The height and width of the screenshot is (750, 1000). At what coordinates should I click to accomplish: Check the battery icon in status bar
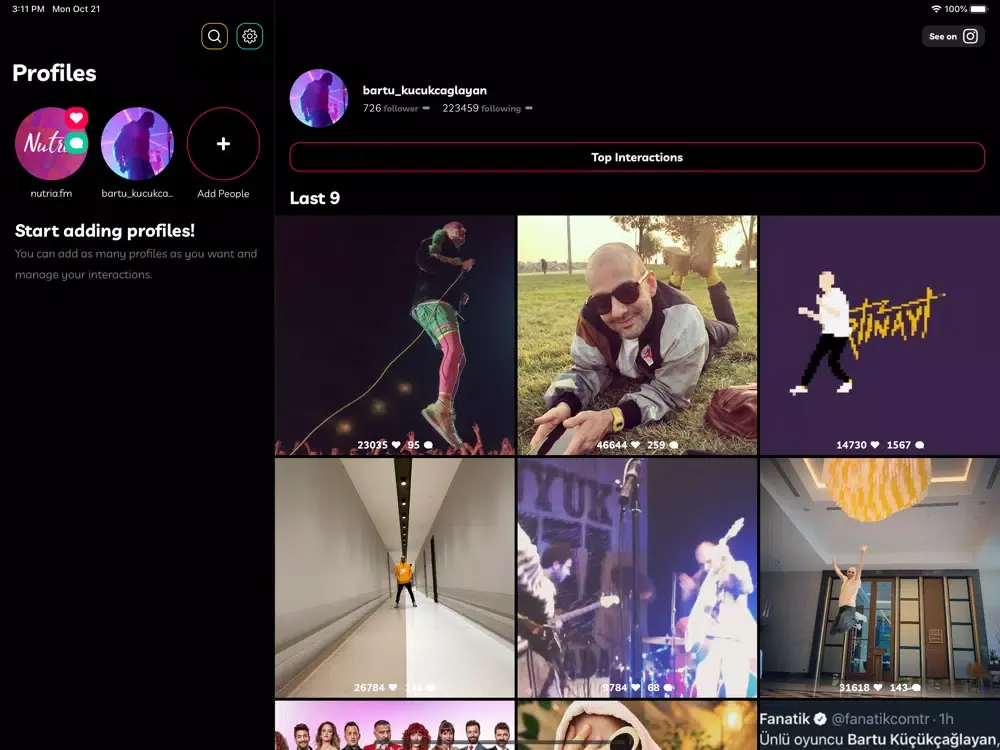979,9
